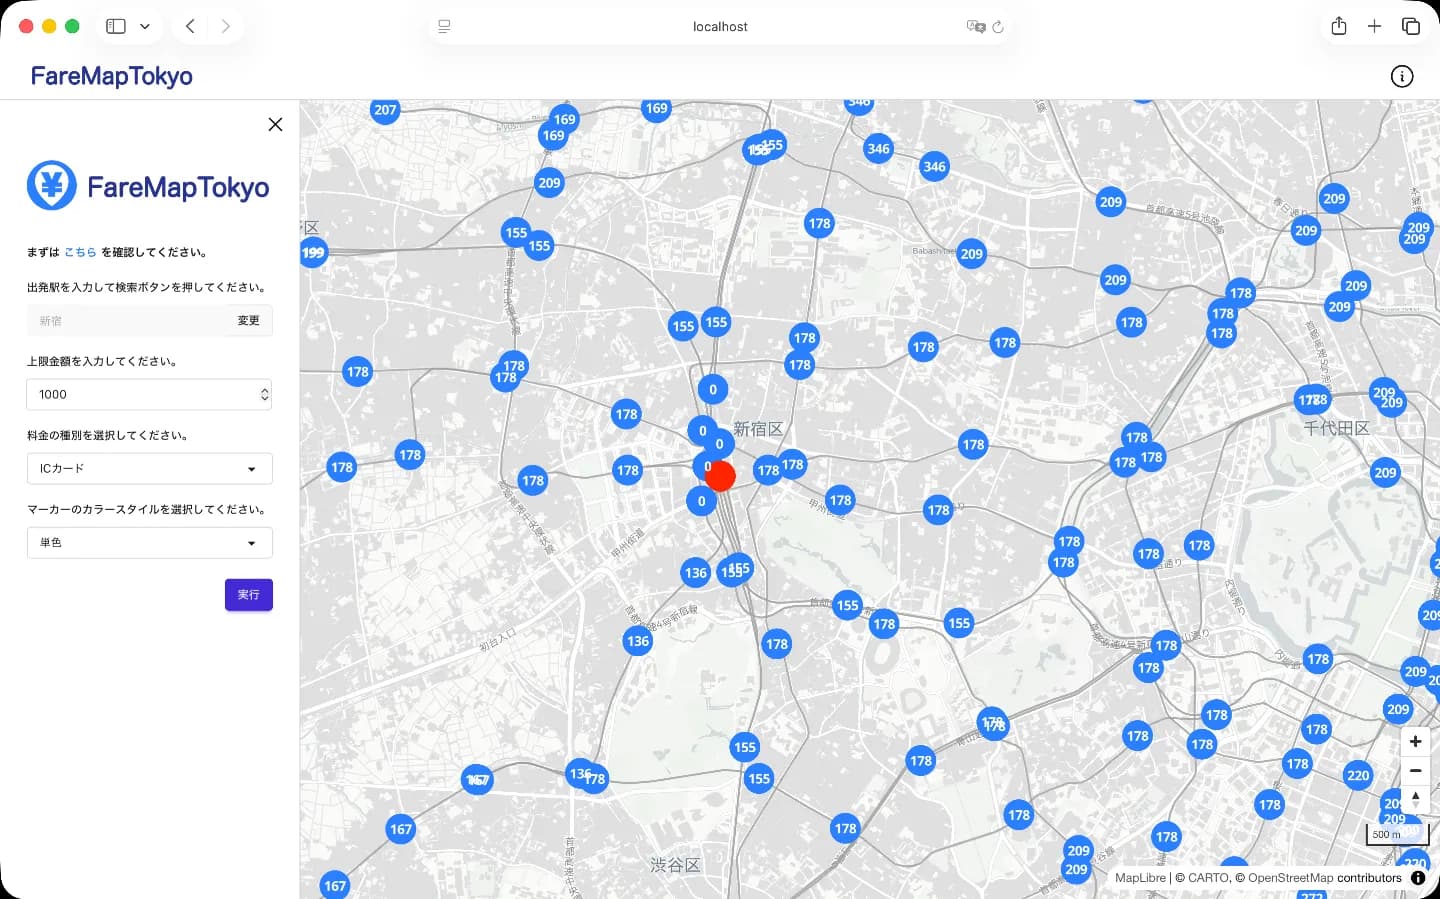Expand the chevron next to the sidebar icon
This screenshot has width=1440, height=899.
145,26
